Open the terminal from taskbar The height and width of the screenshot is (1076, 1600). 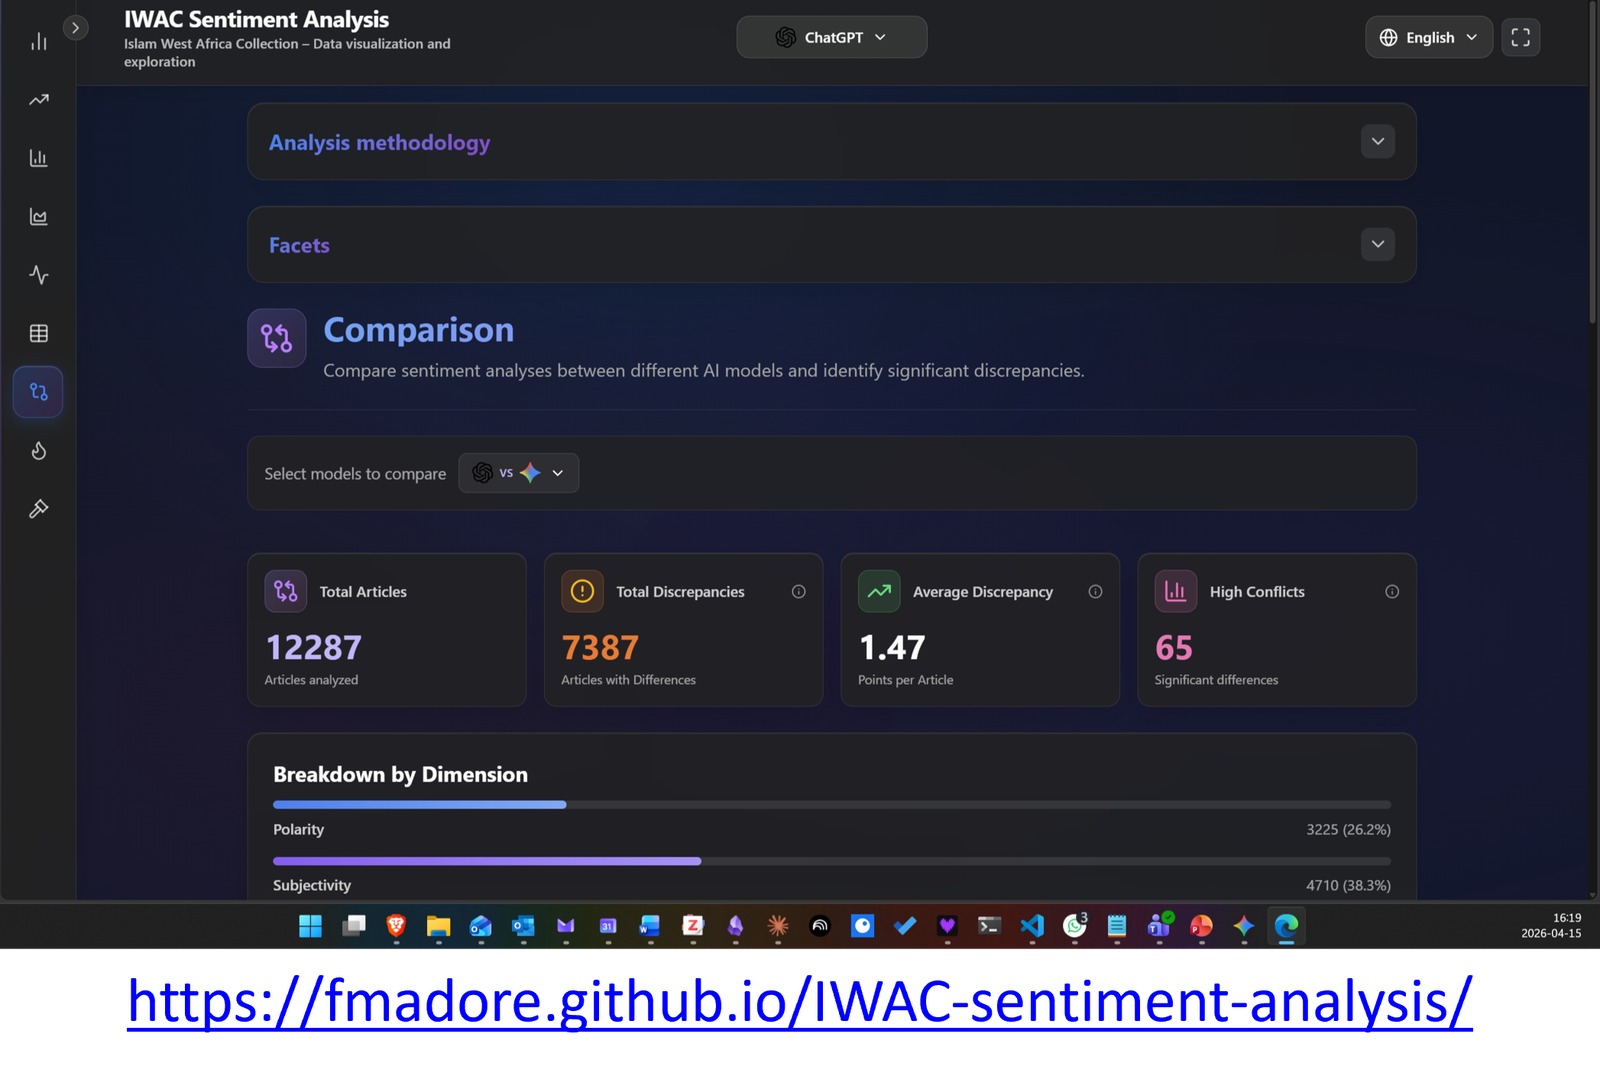(989, 926)
